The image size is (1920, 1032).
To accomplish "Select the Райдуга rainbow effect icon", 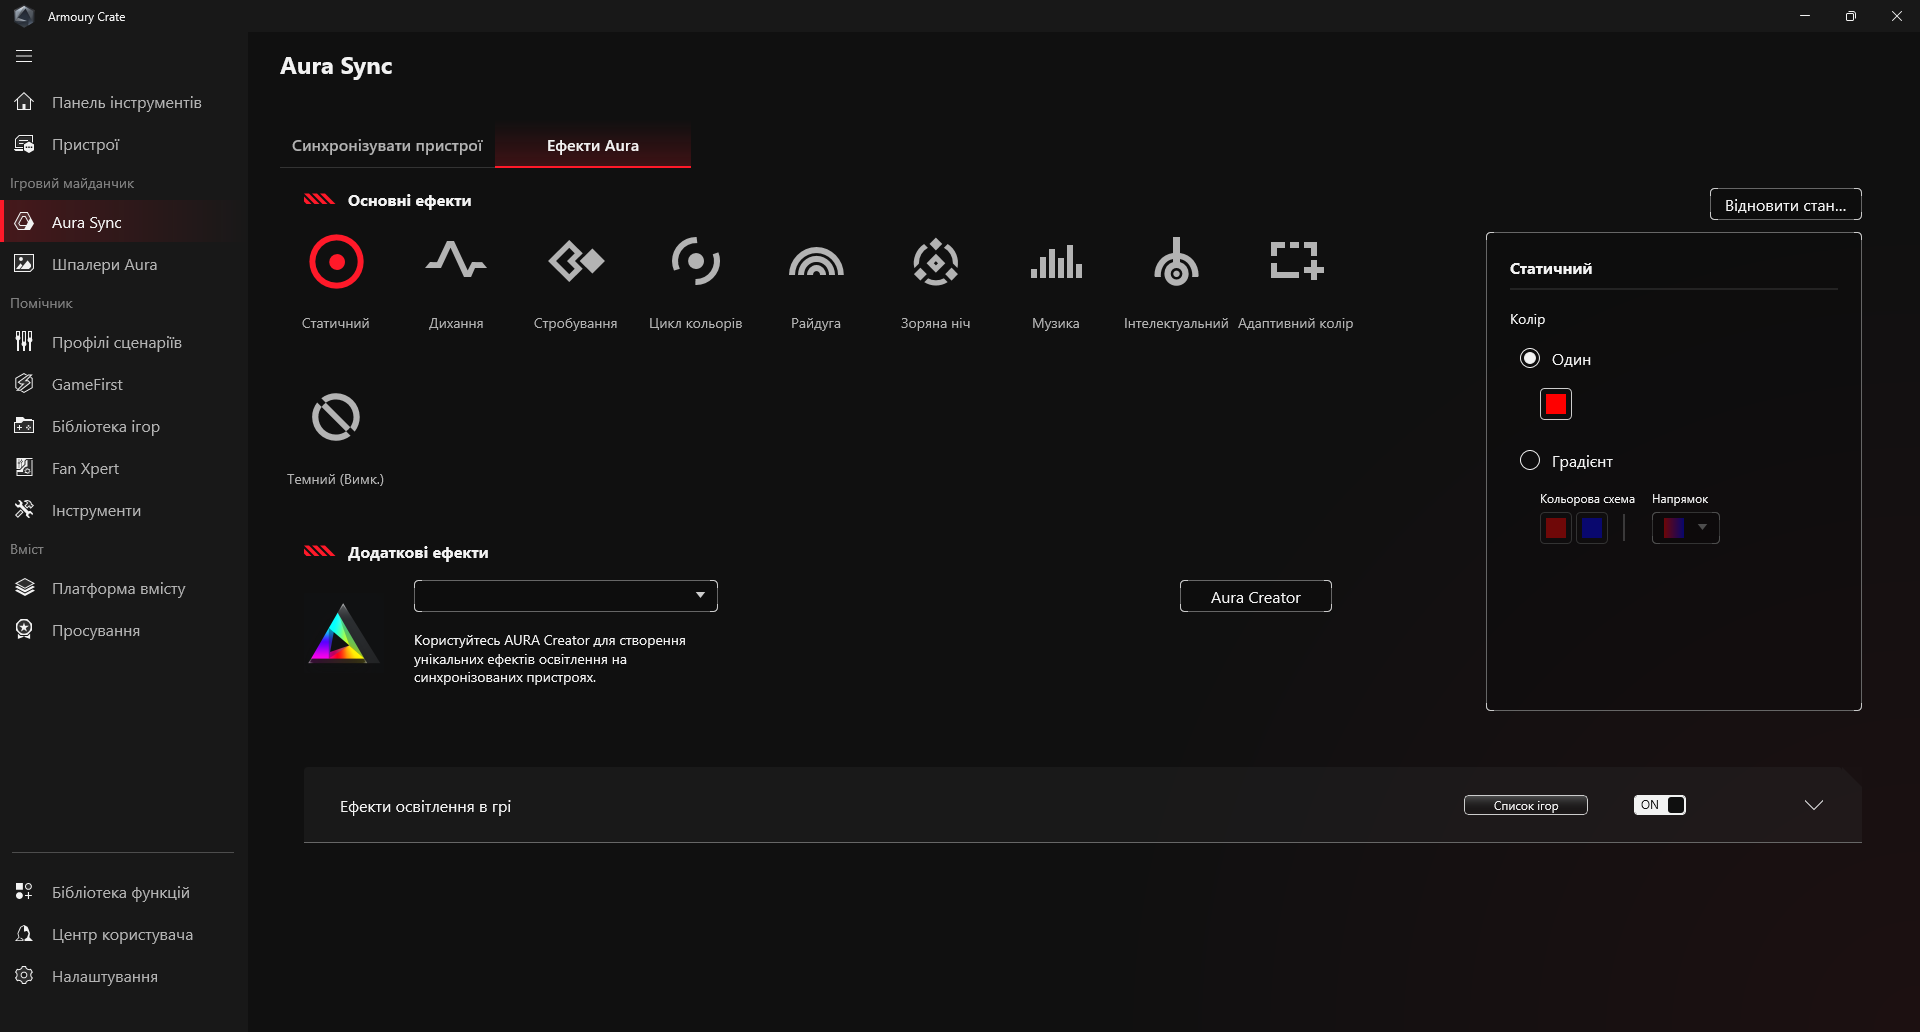I will (x=816, y=262).
